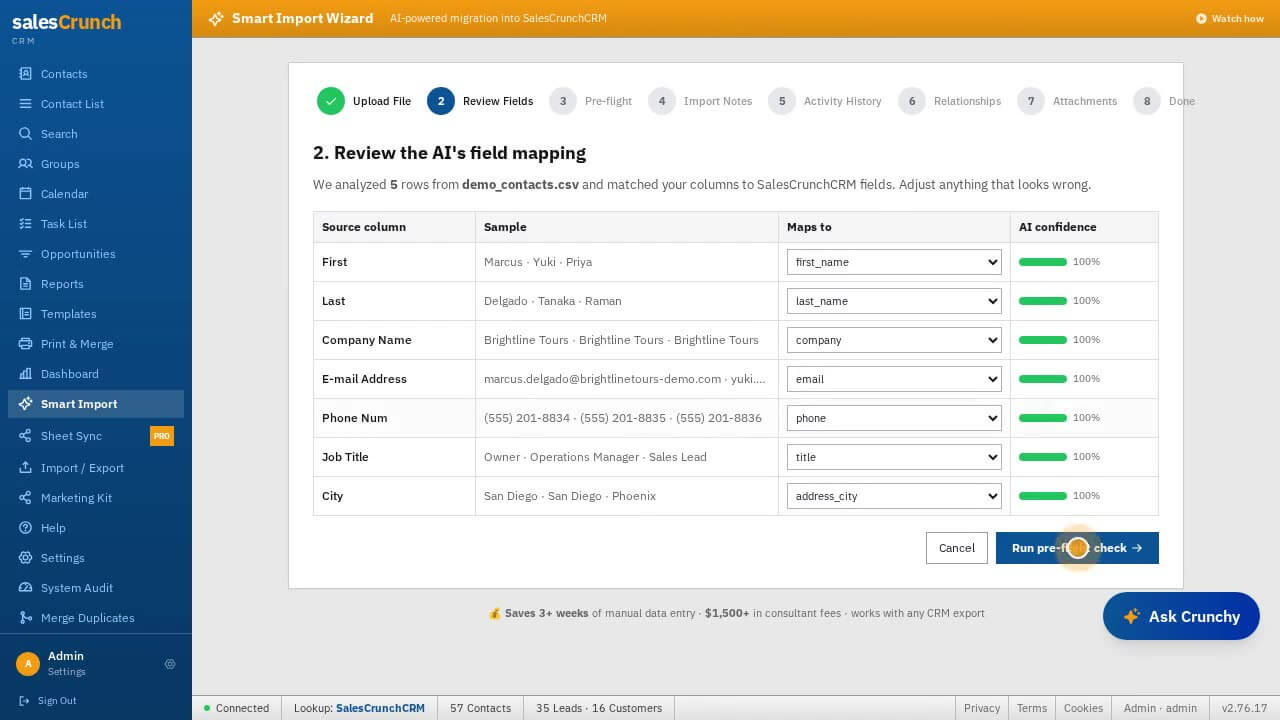Jump to step 3 Pre-flight
This screenshot has width=1280, height=720.
(x=590, y=101)
